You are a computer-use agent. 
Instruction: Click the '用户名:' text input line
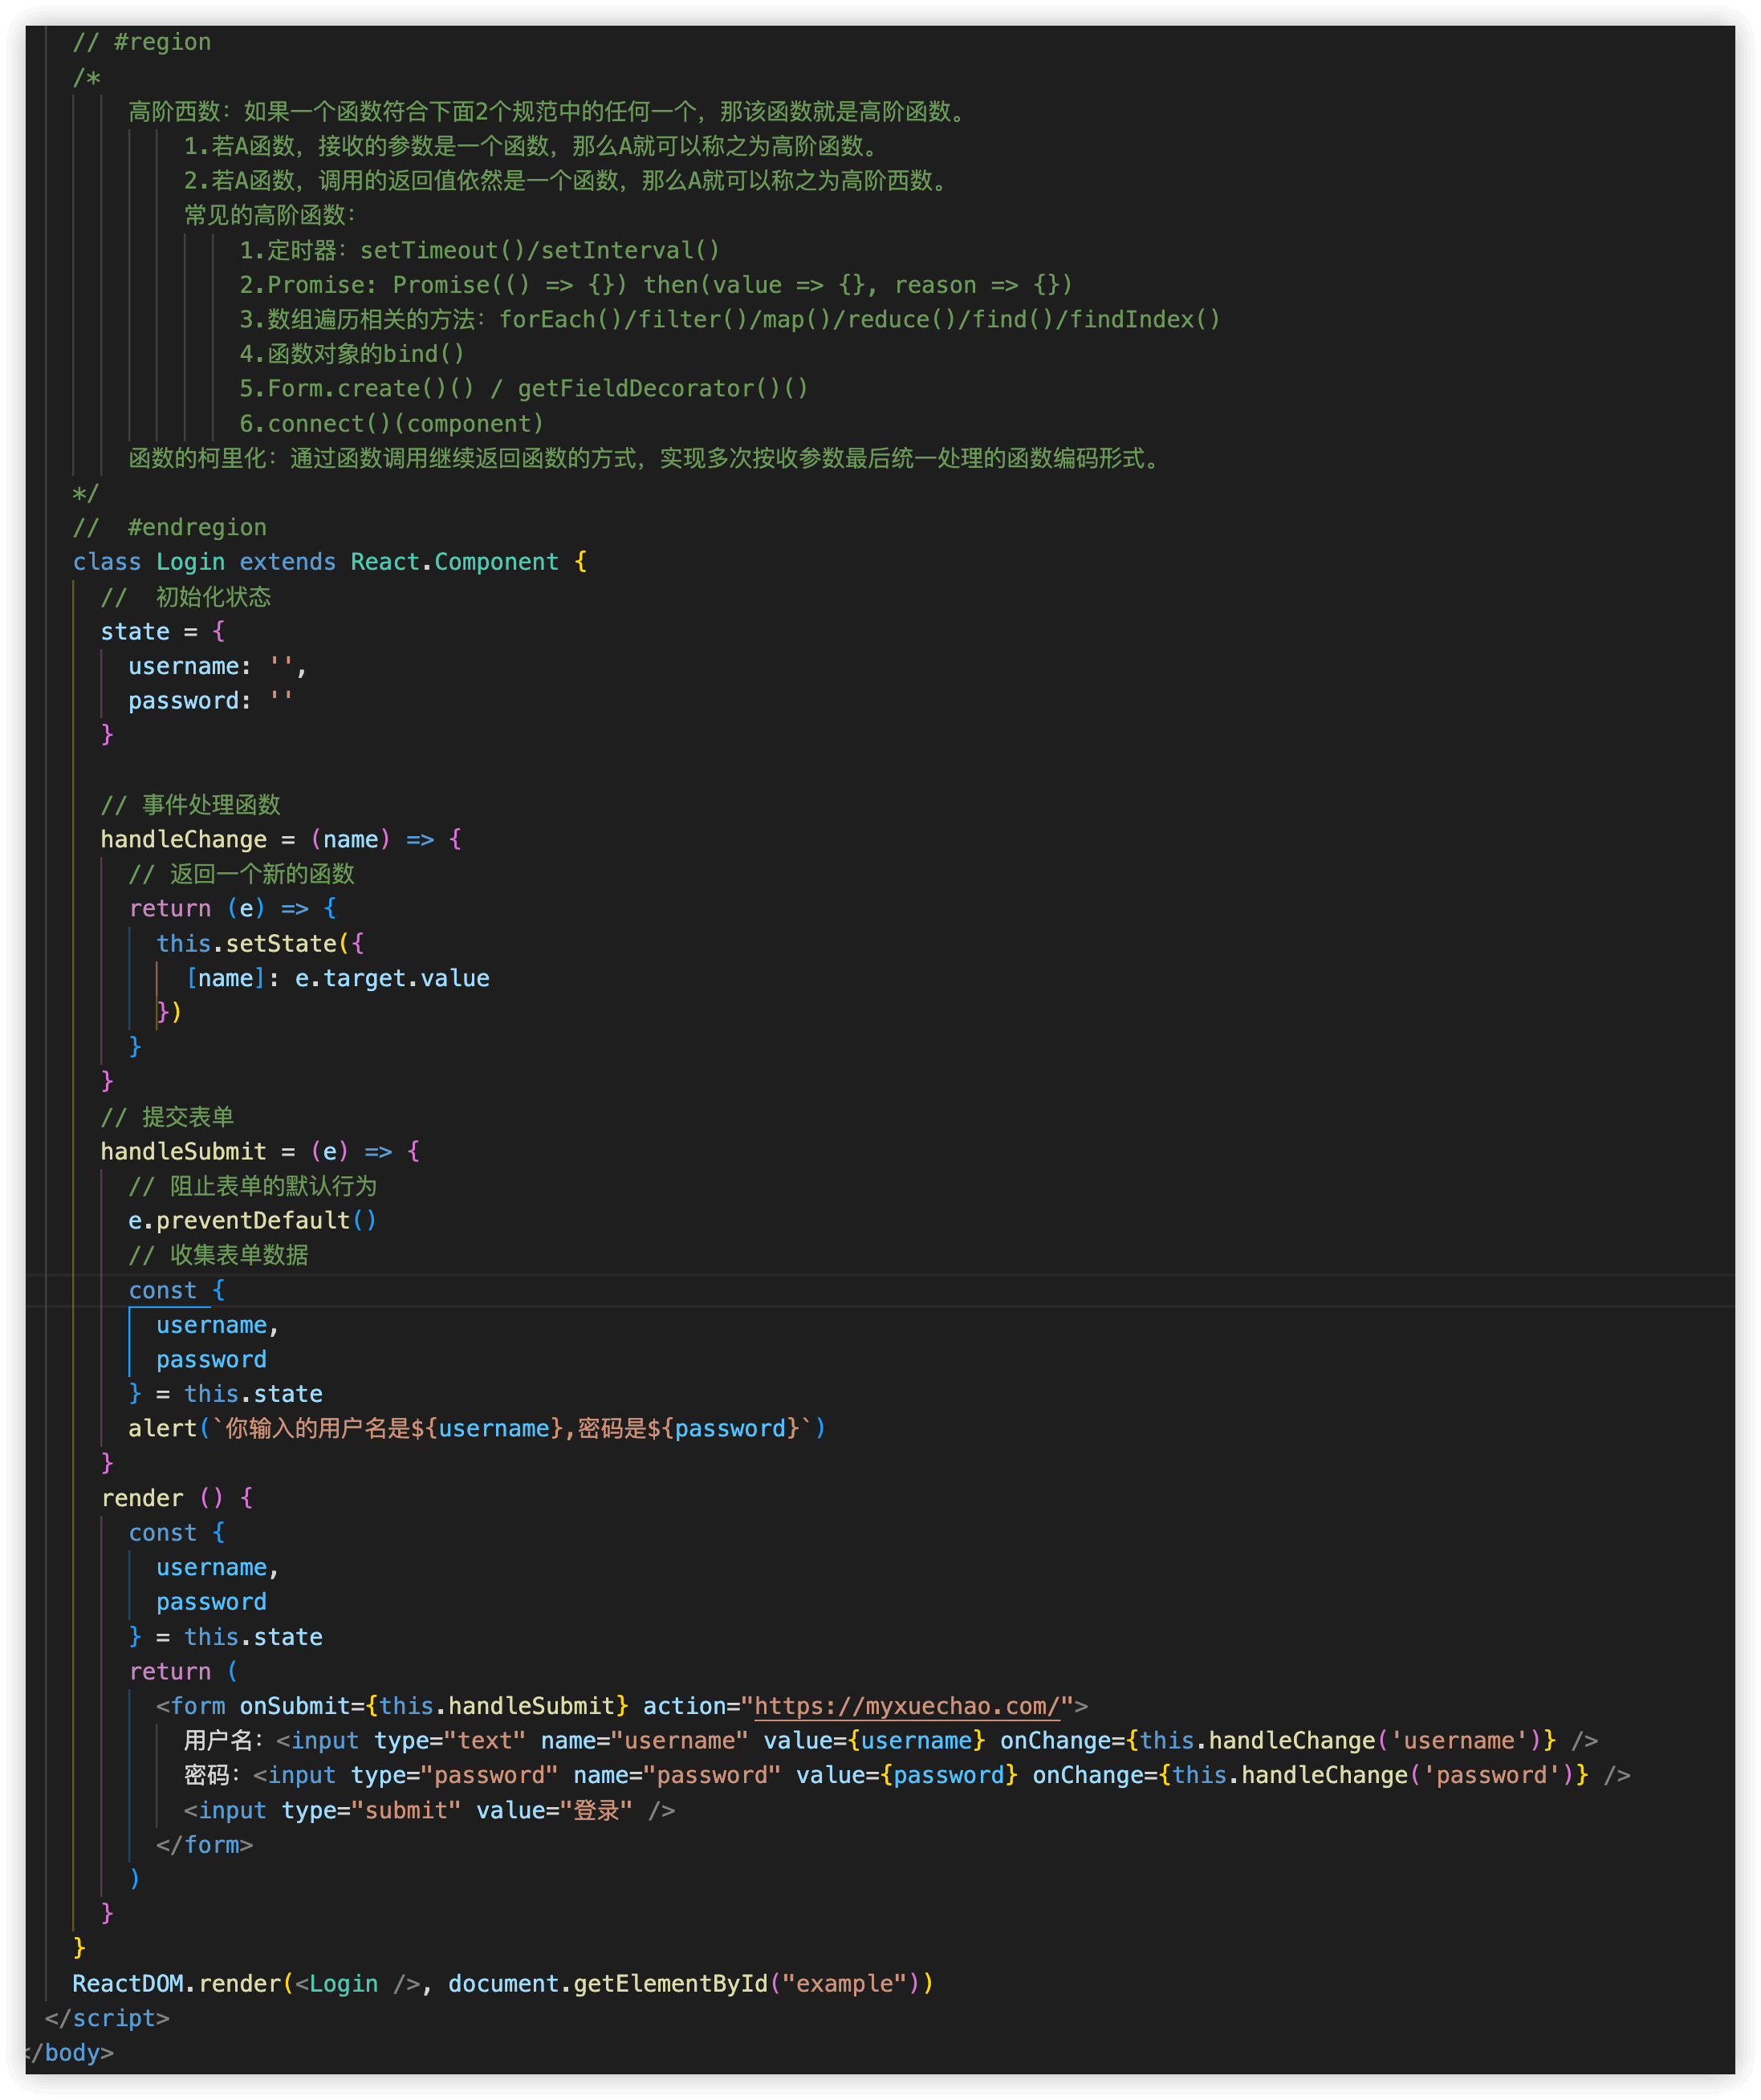click(891, 1740)
